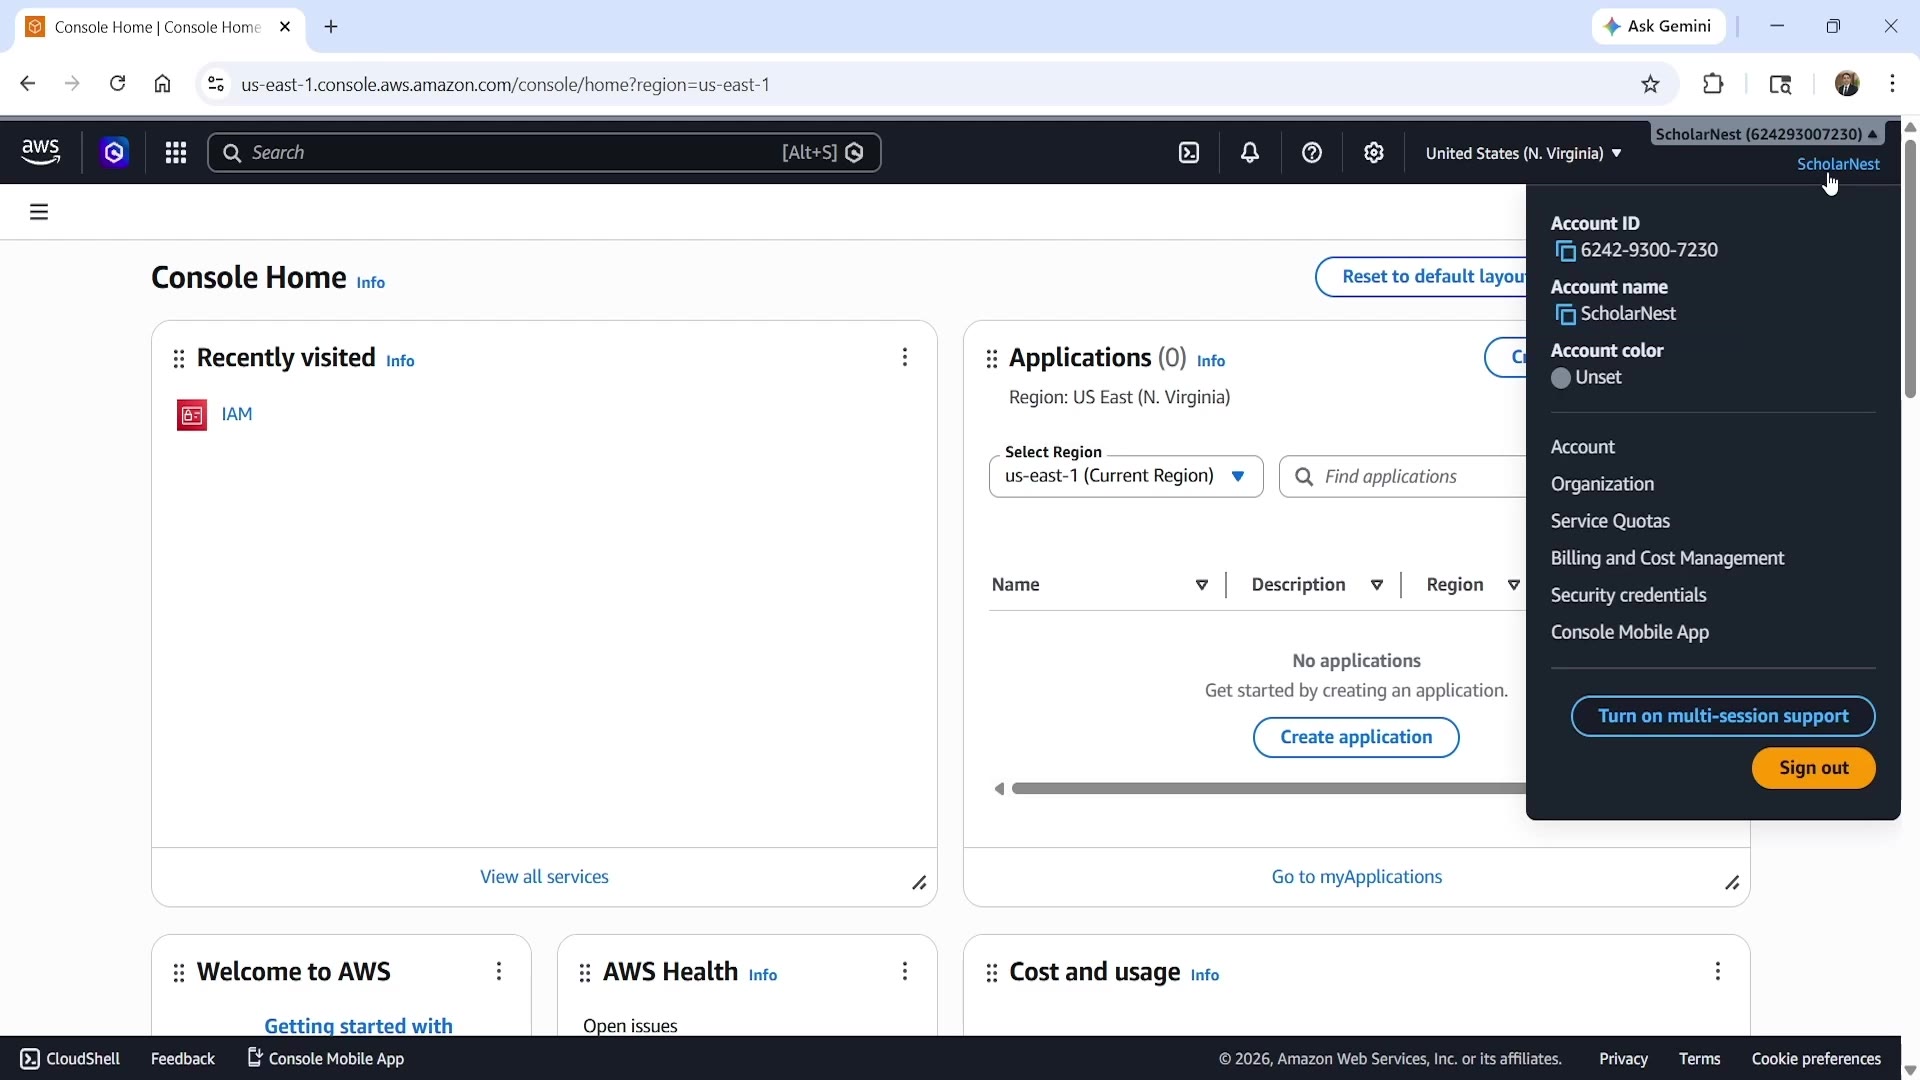Image resolution: width=1920 pixels, height=1080 pixels.
Task: Open Cookie preferences in footer
Action: (1816, 1059)
